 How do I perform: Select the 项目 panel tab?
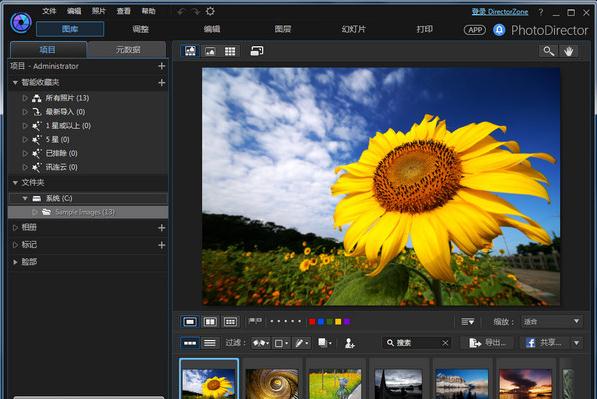tap(48, 50)
